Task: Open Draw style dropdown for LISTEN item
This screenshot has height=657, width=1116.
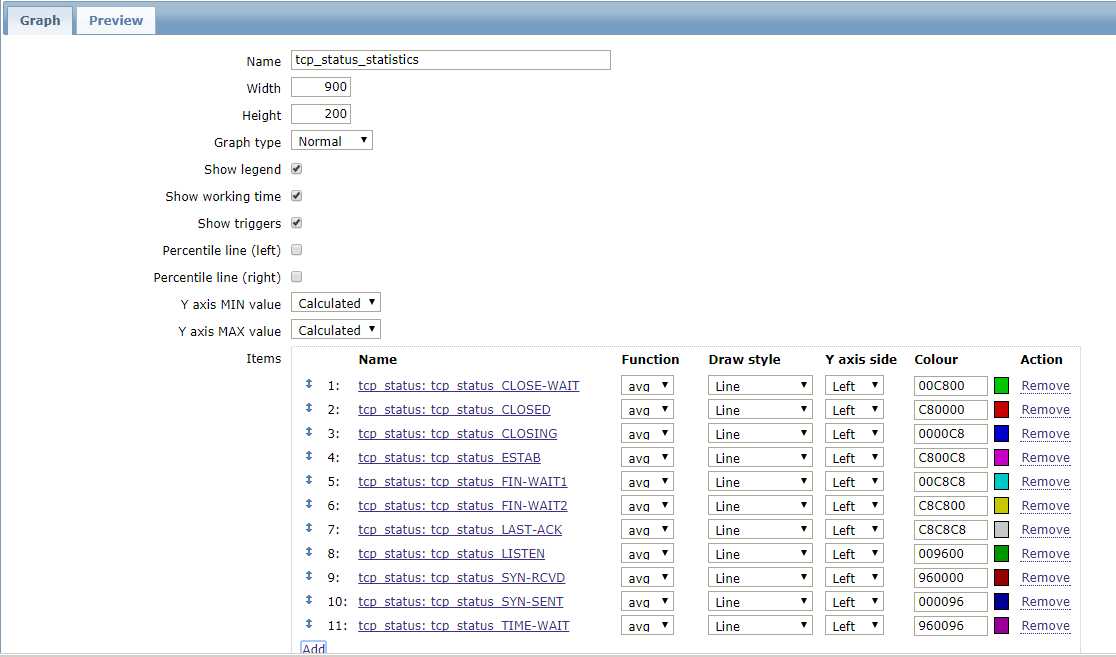Action: click(x=760, y=554)
